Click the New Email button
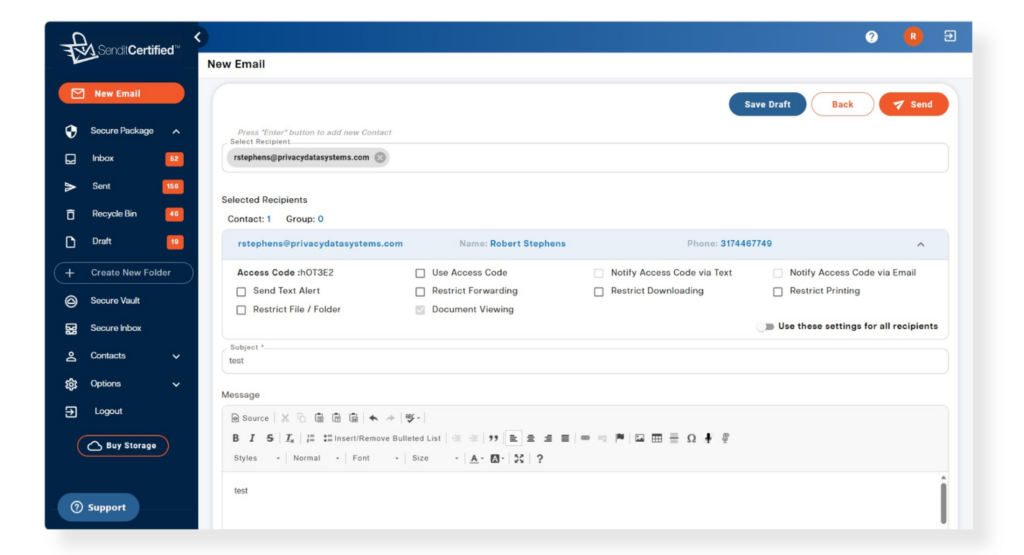1024x555 pixels. (x=121, y=93)
